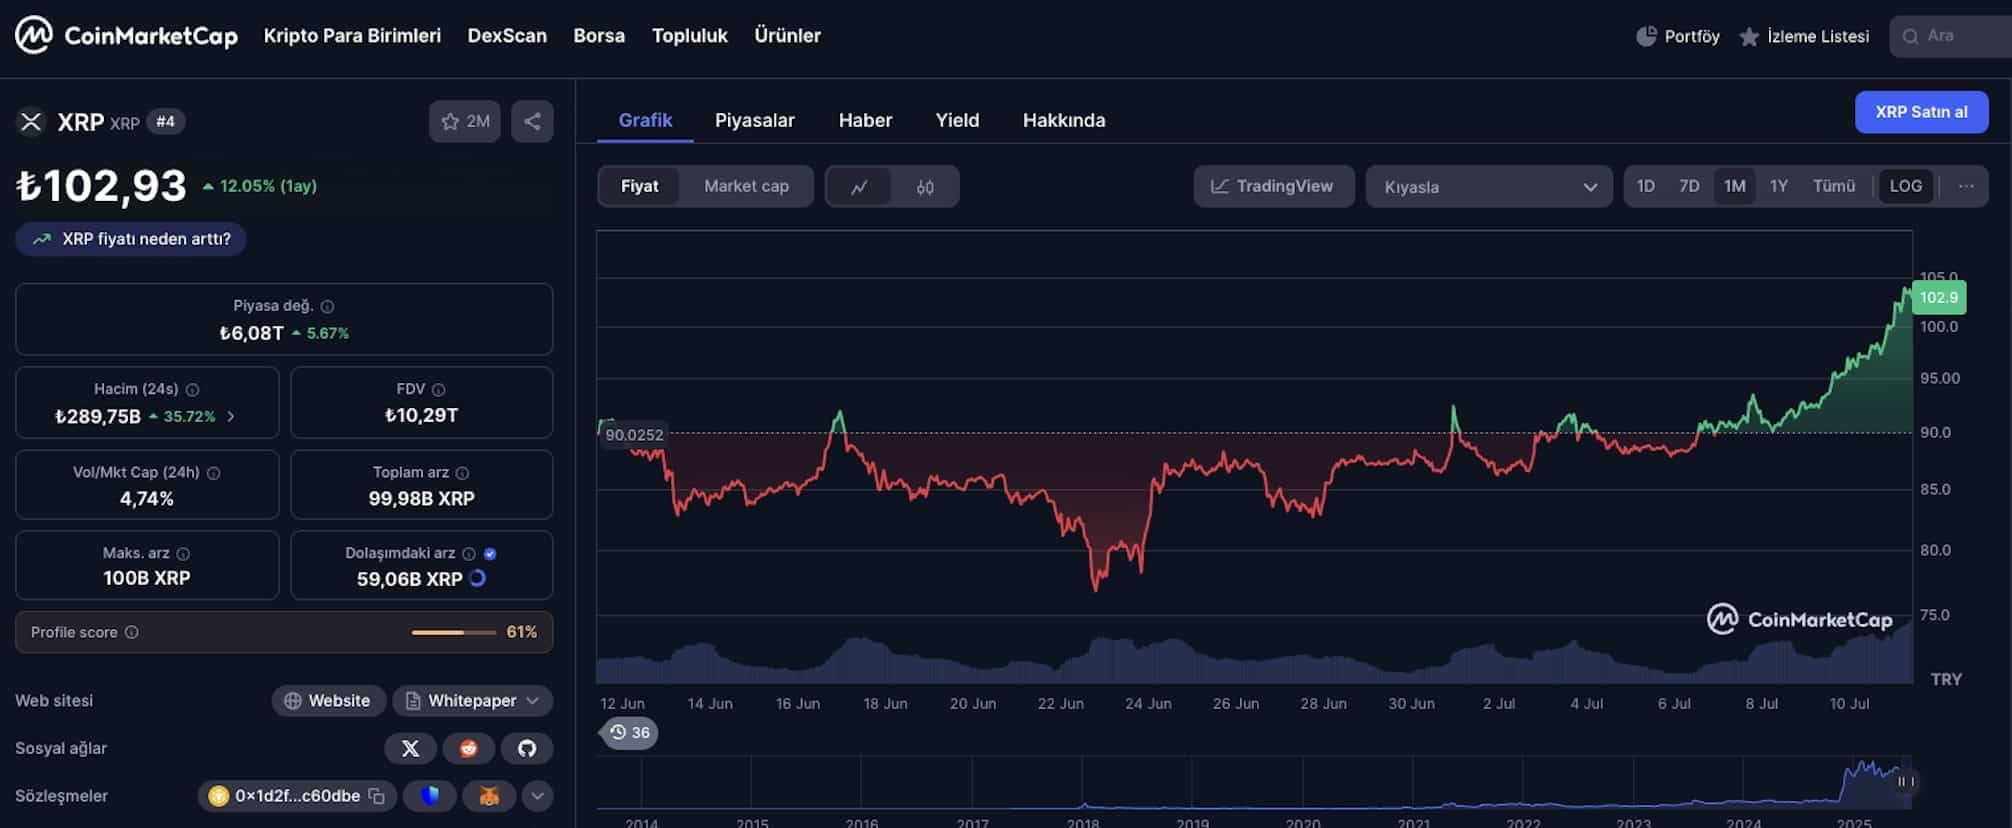Show info for Dolaşımdaki arz
2012x828 pixels.
tap(469, 554)
